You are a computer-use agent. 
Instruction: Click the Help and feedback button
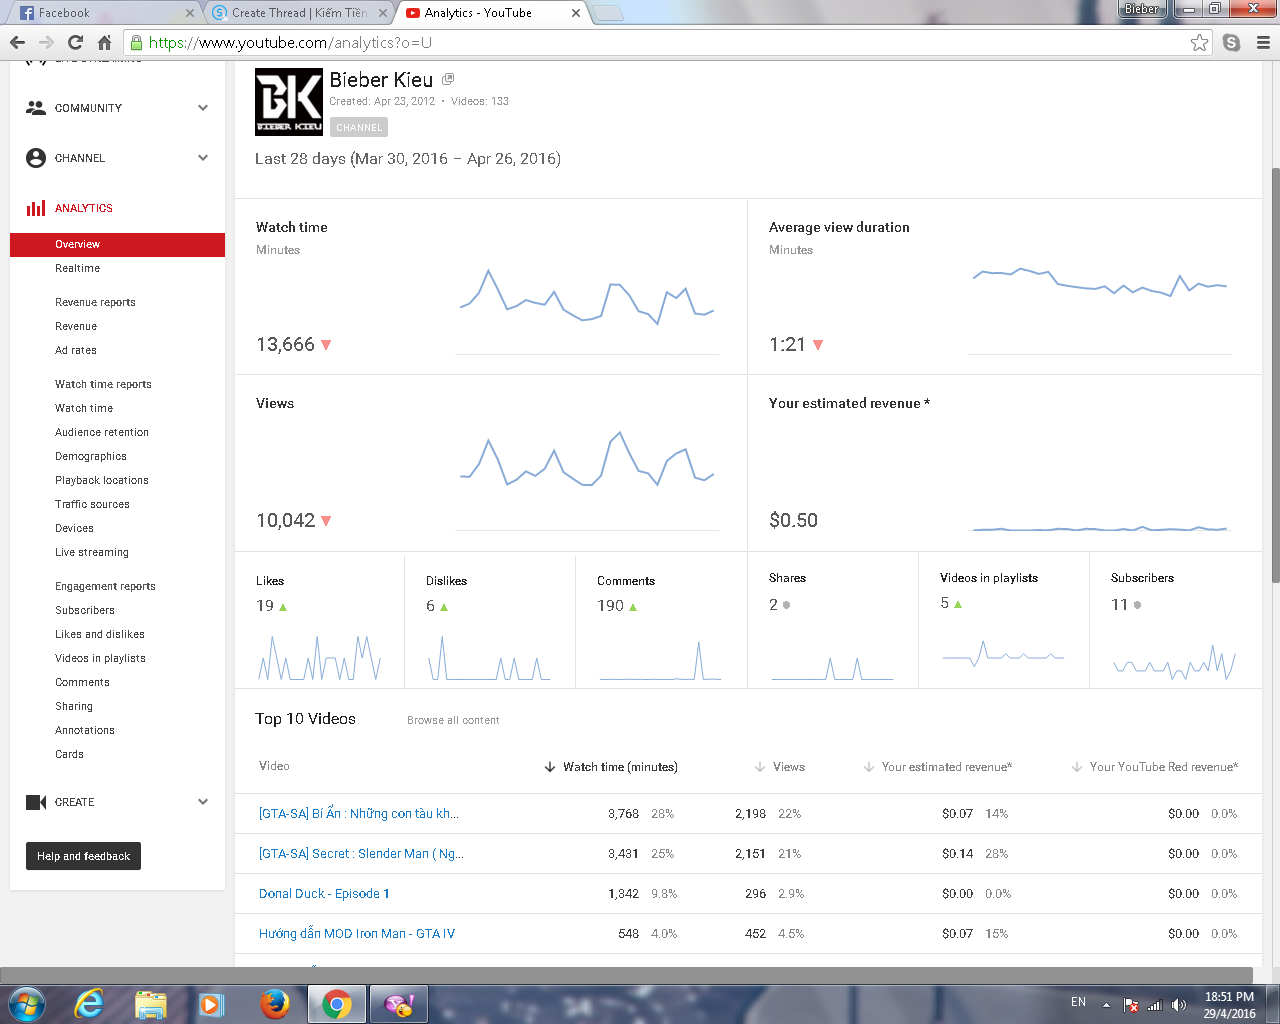point(83,856)
